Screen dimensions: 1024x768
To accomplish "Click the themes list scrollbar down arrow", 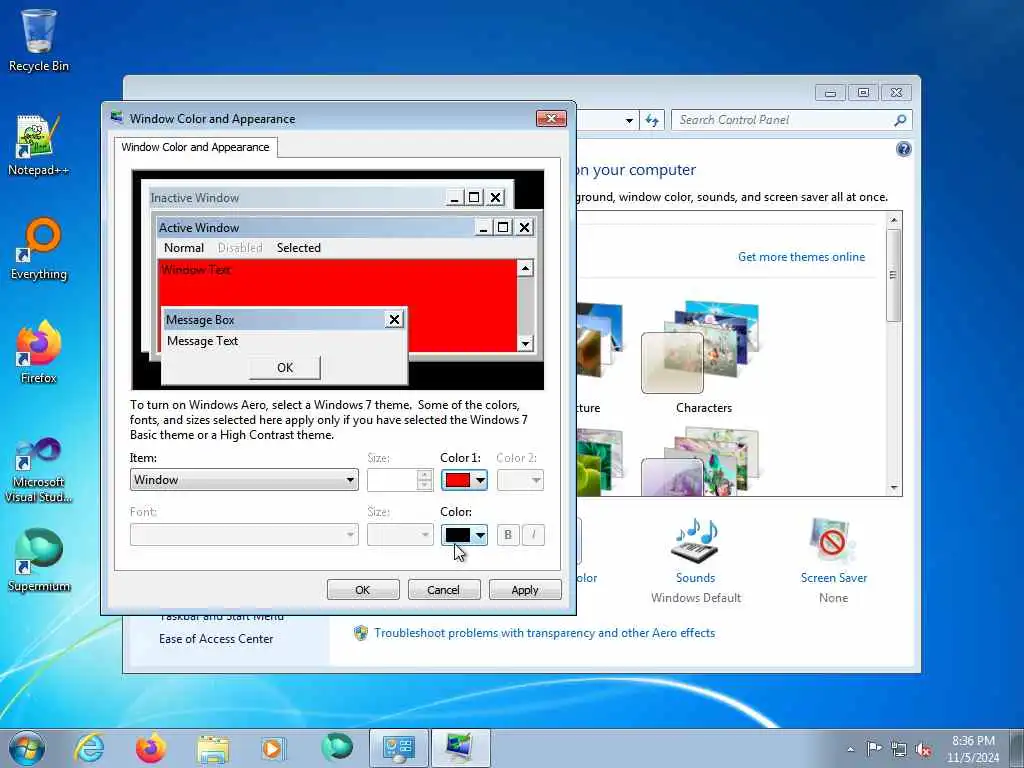I will (894, 488).
